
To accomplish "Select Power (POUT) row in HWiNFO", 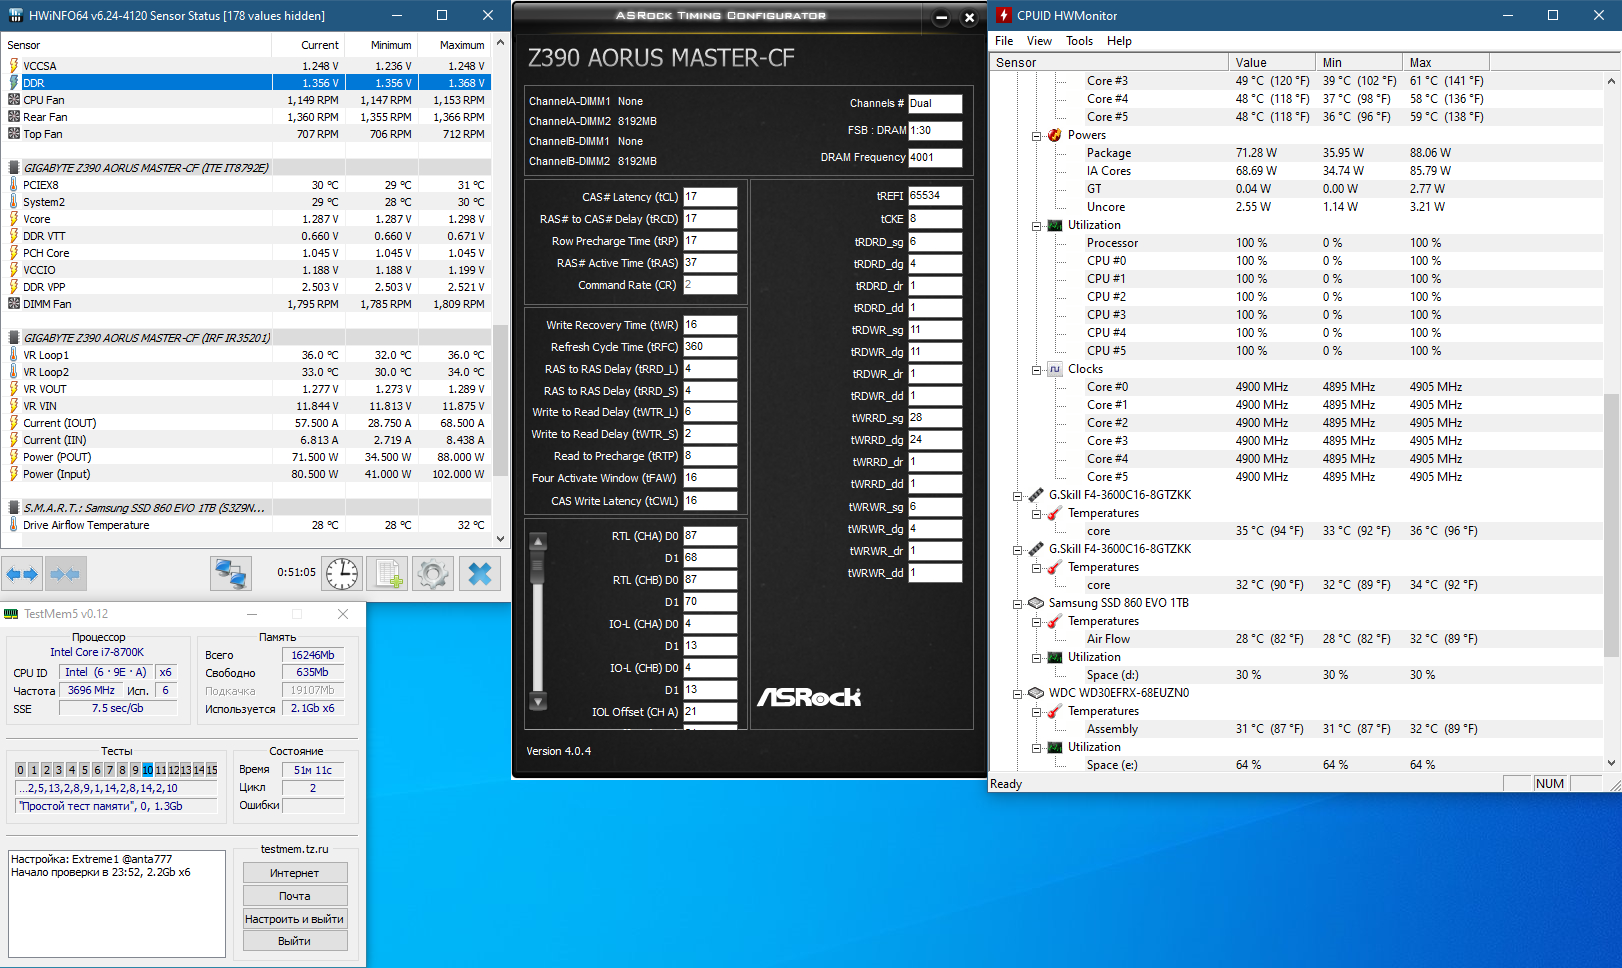I will 248,457.
